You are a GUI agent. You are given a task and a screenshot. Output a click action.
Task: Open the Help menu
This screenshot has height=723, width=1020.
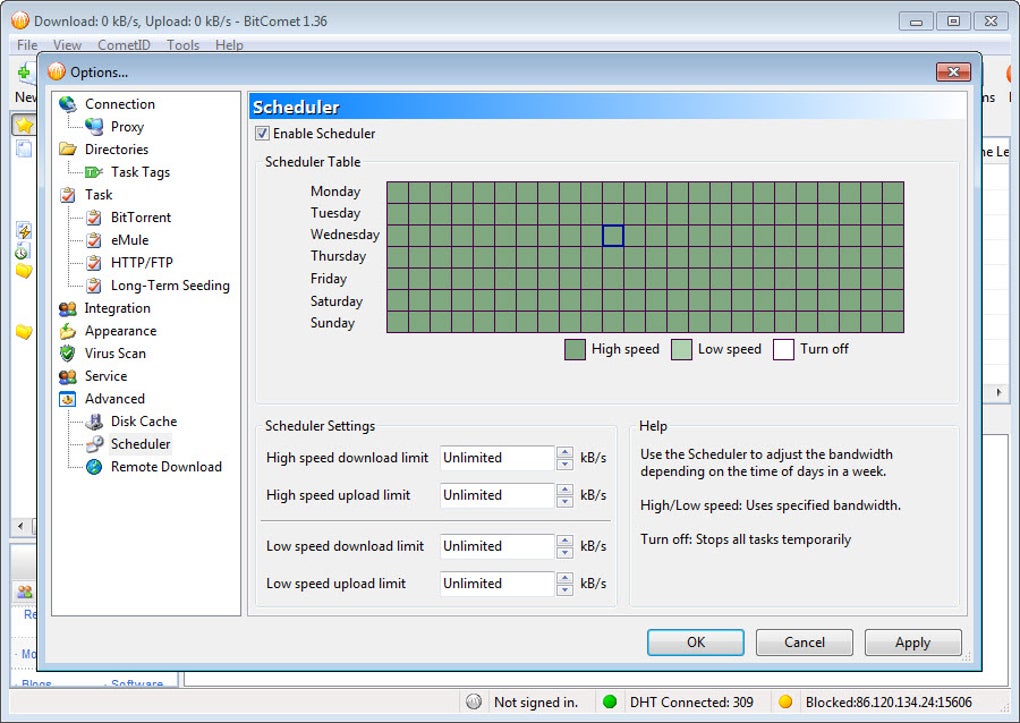pos(229,45)
